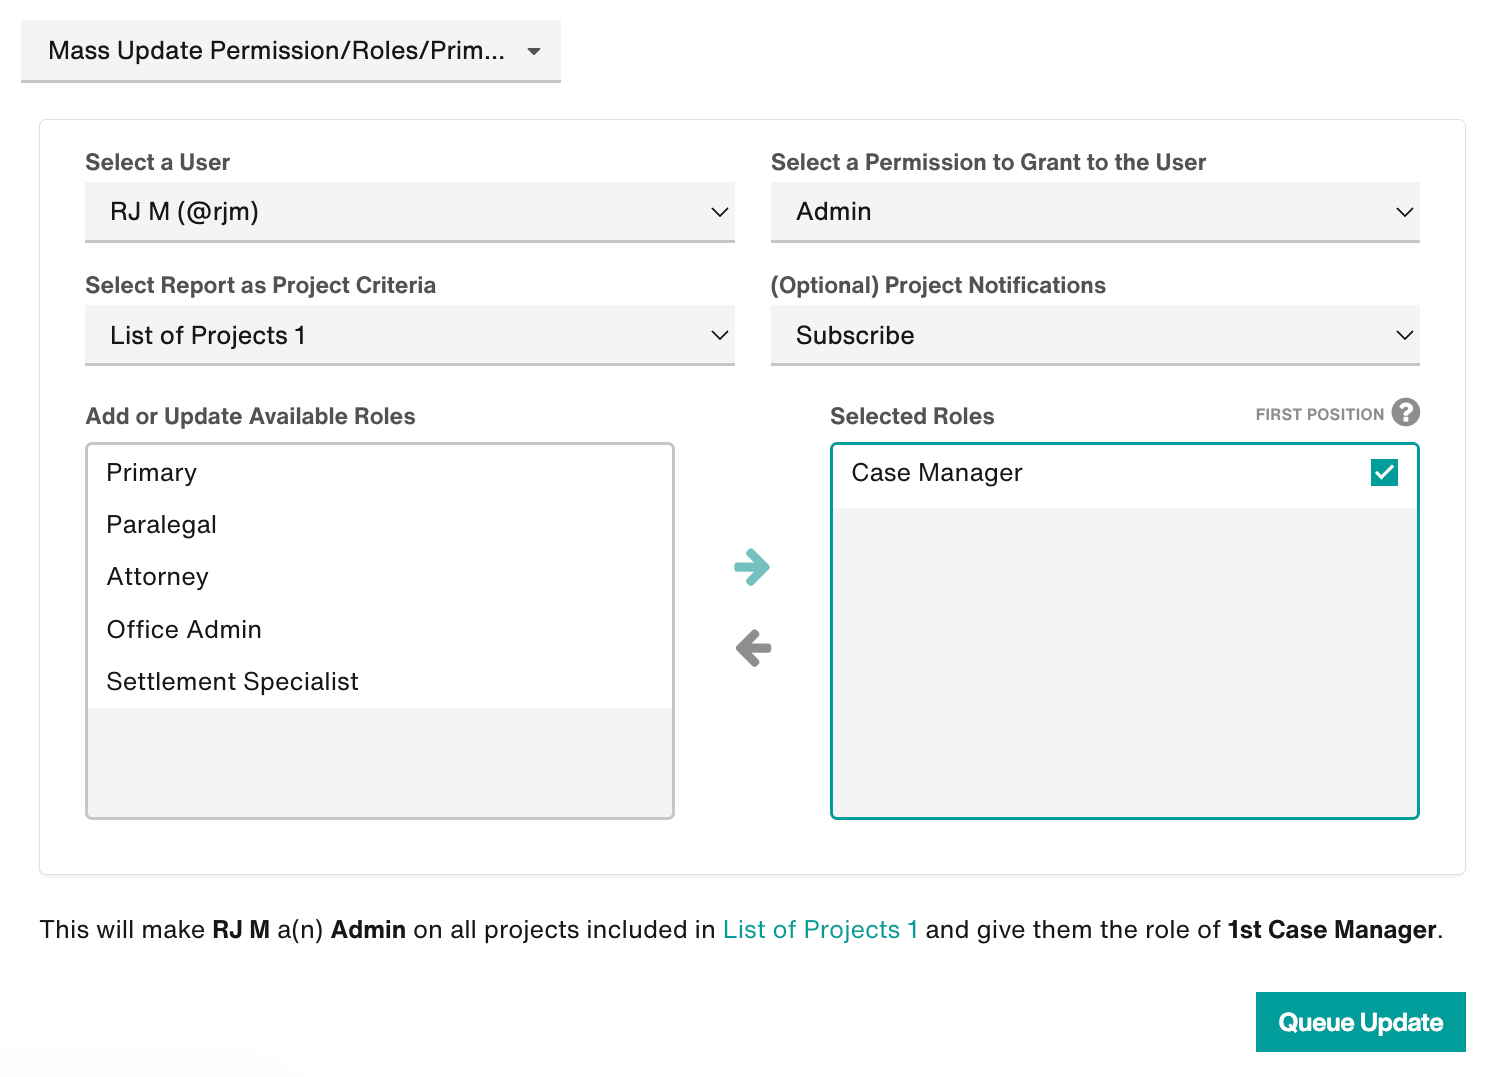The height and width of the screenshot is (1077, 1490).
Task: Uncheck Case Manager first position checkbox
Action: pyautogui.click(x=1384, y=472)
